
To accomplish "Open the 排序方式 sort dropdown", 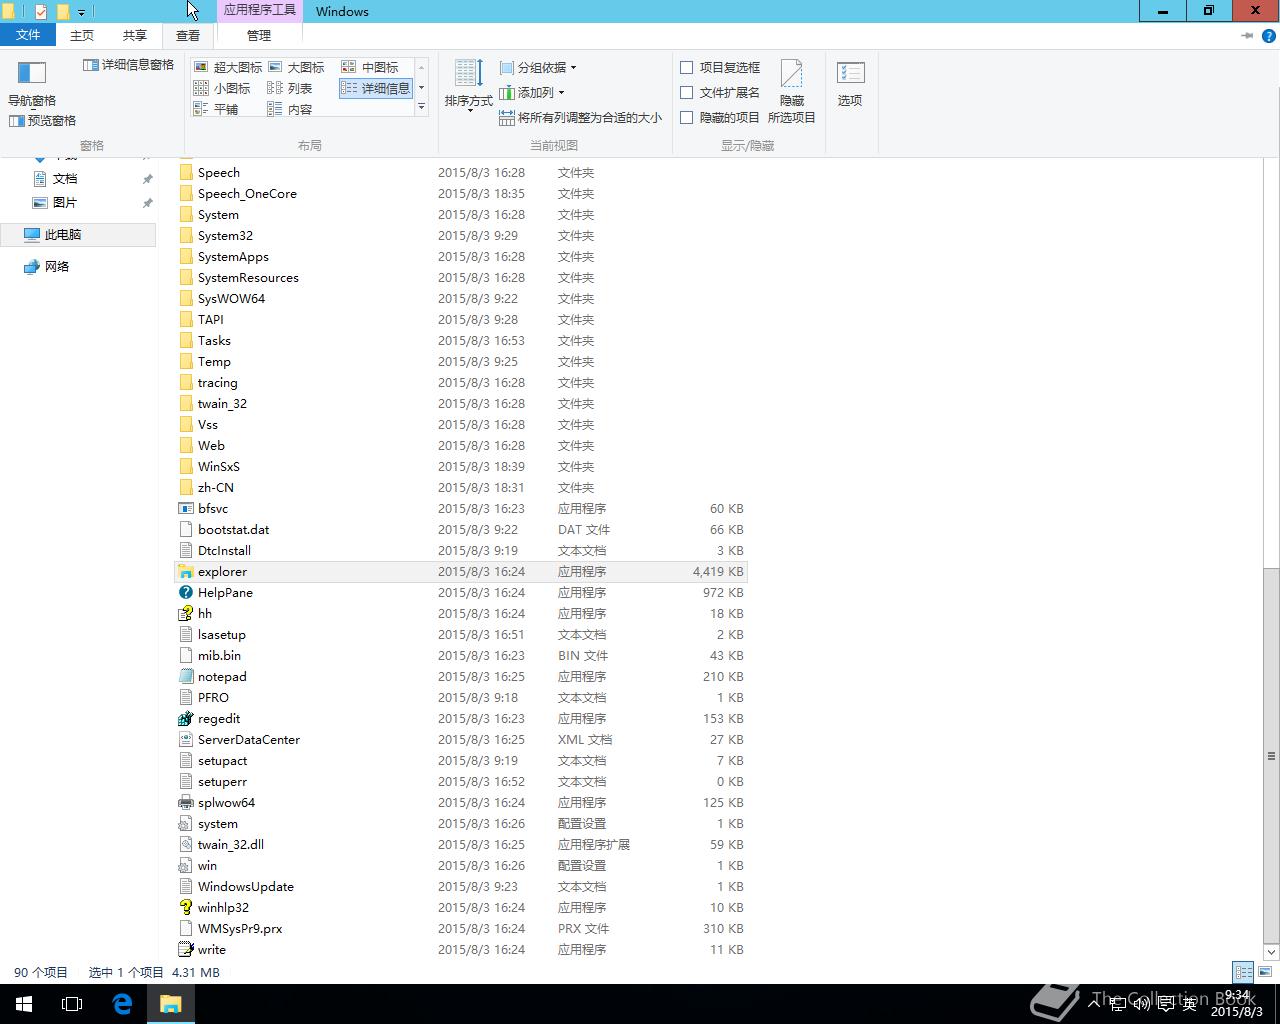I will [x=469, y=86].
